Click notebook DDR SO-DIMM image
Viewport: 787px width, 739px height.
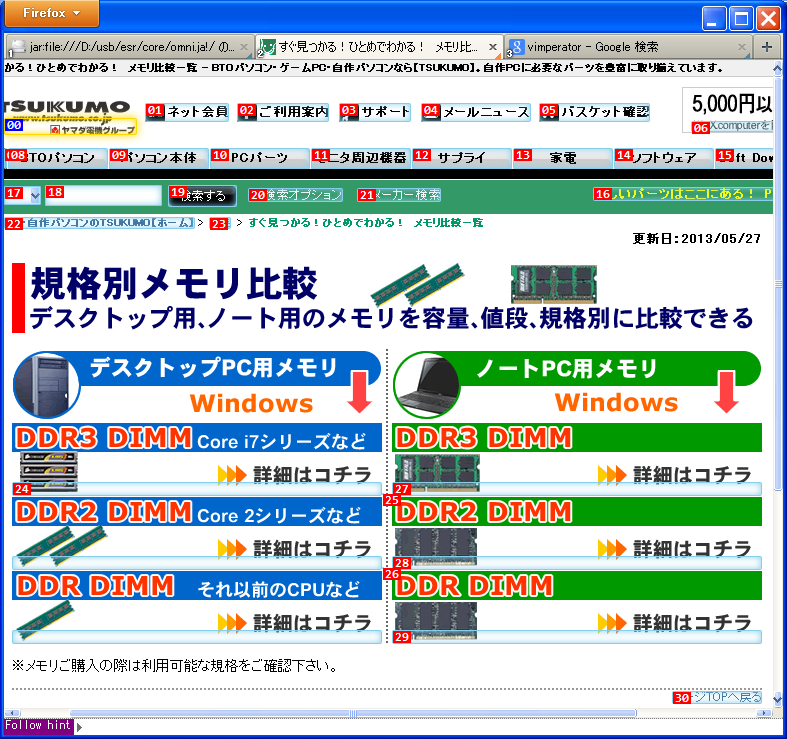[x=436, y=621]
